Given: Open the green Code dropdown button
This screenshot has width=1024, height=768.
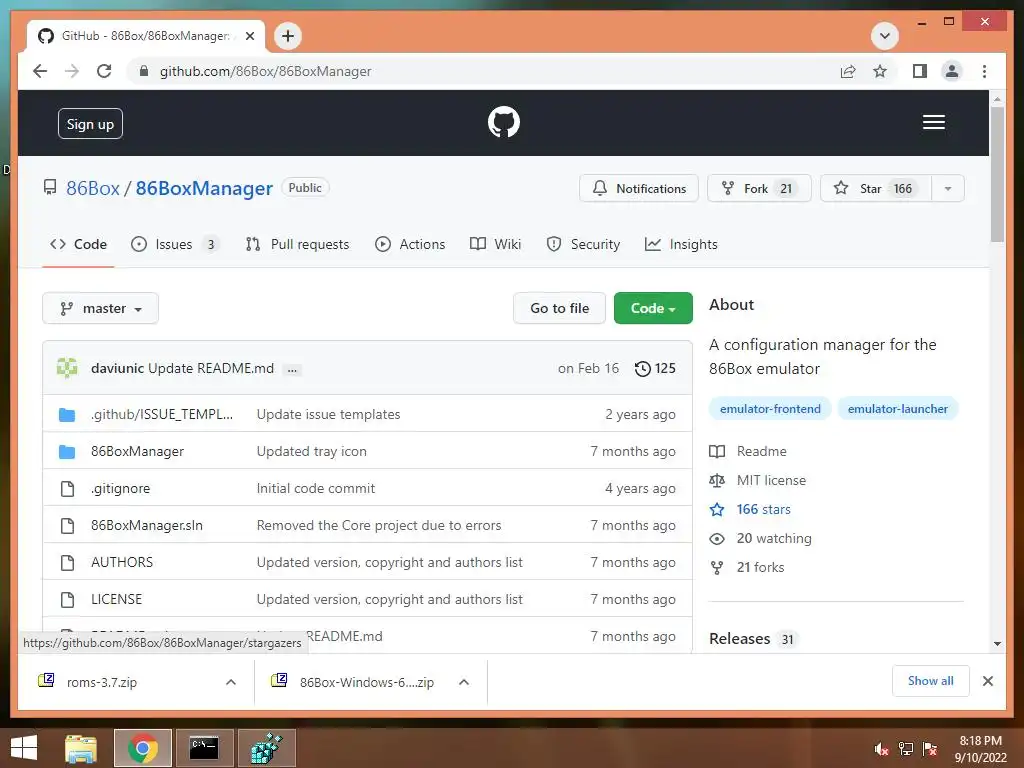Looking at the screenshot, I should pyautogui.click(x=652, y=308).
